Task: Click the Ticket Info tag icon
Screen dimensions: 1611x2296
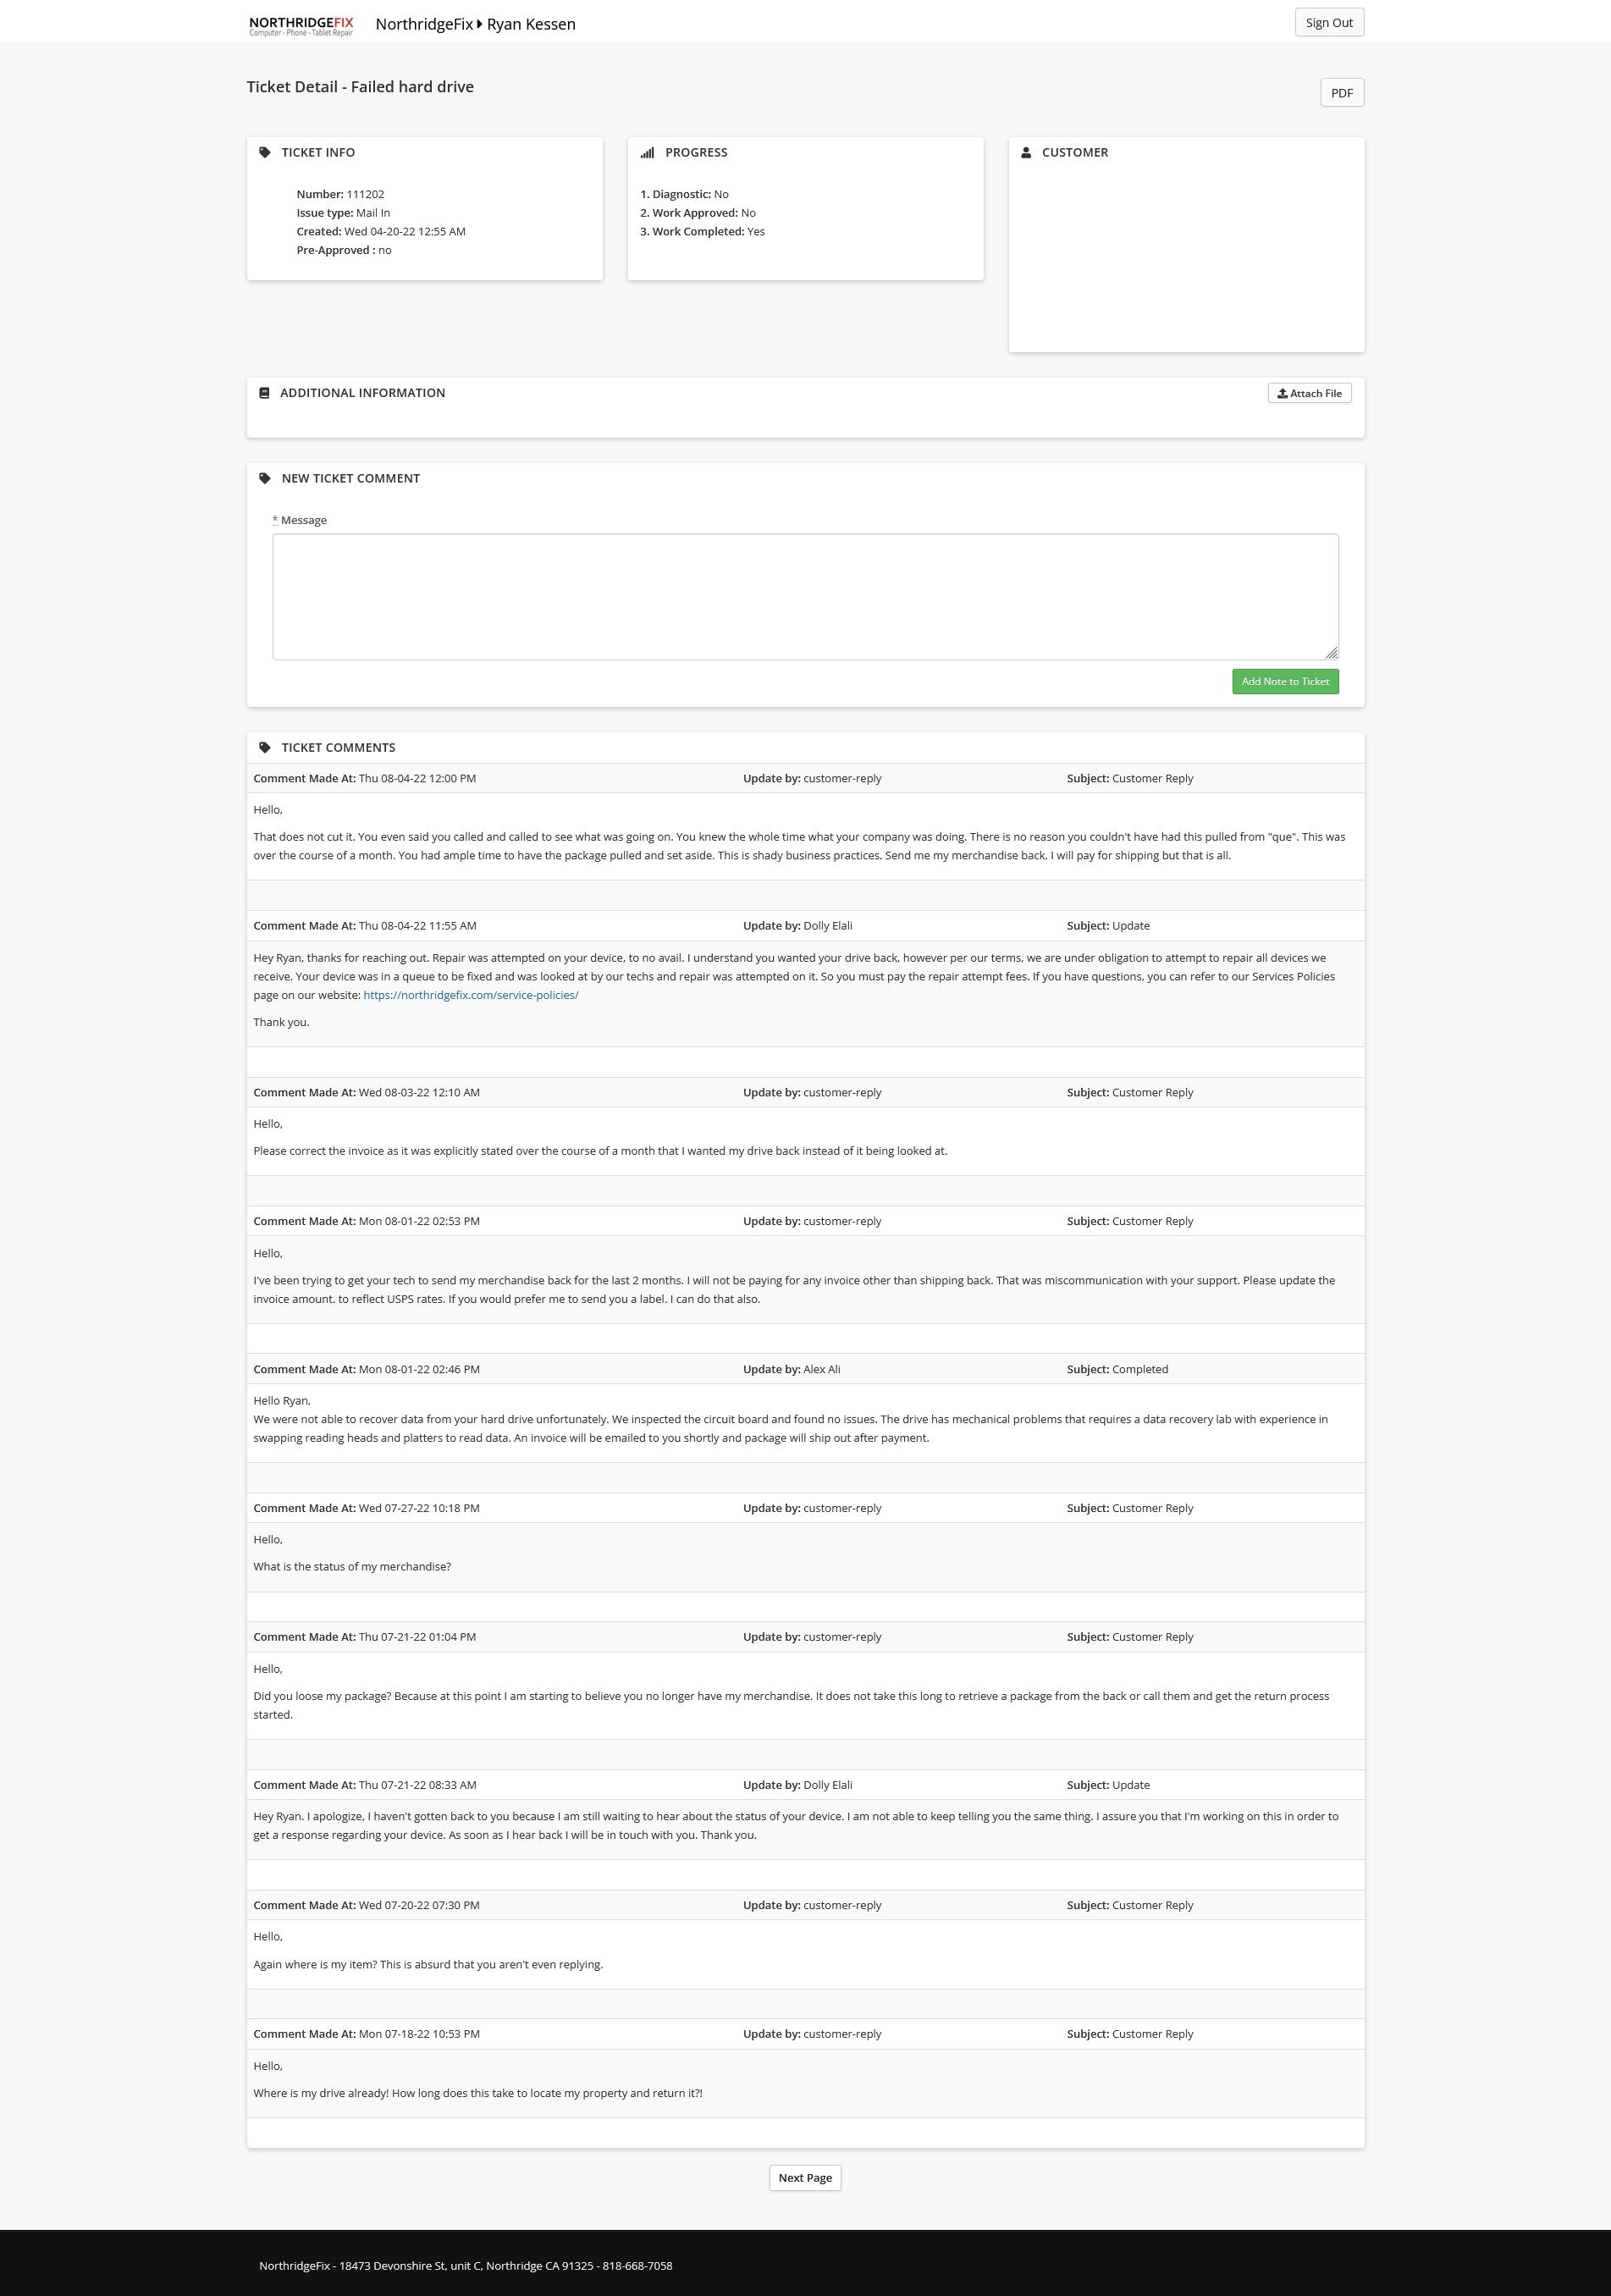Action: pyautogui.click(x=265, y=153)
